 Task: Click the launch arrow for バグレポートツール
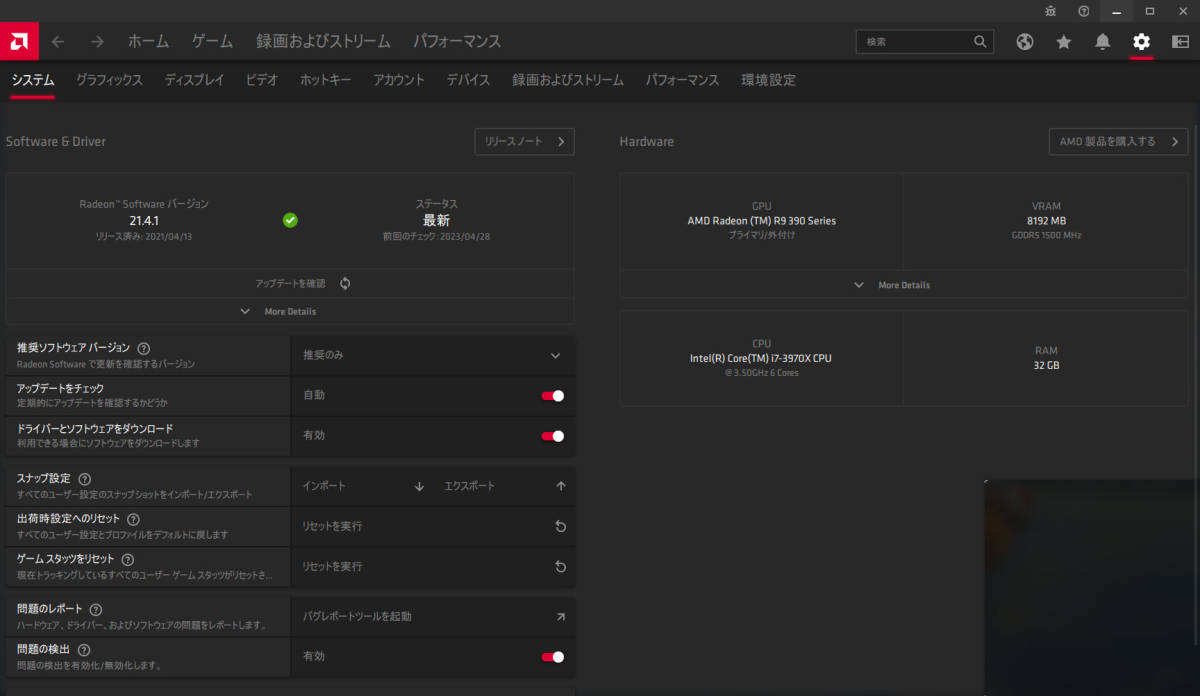(x=561, y=617)
